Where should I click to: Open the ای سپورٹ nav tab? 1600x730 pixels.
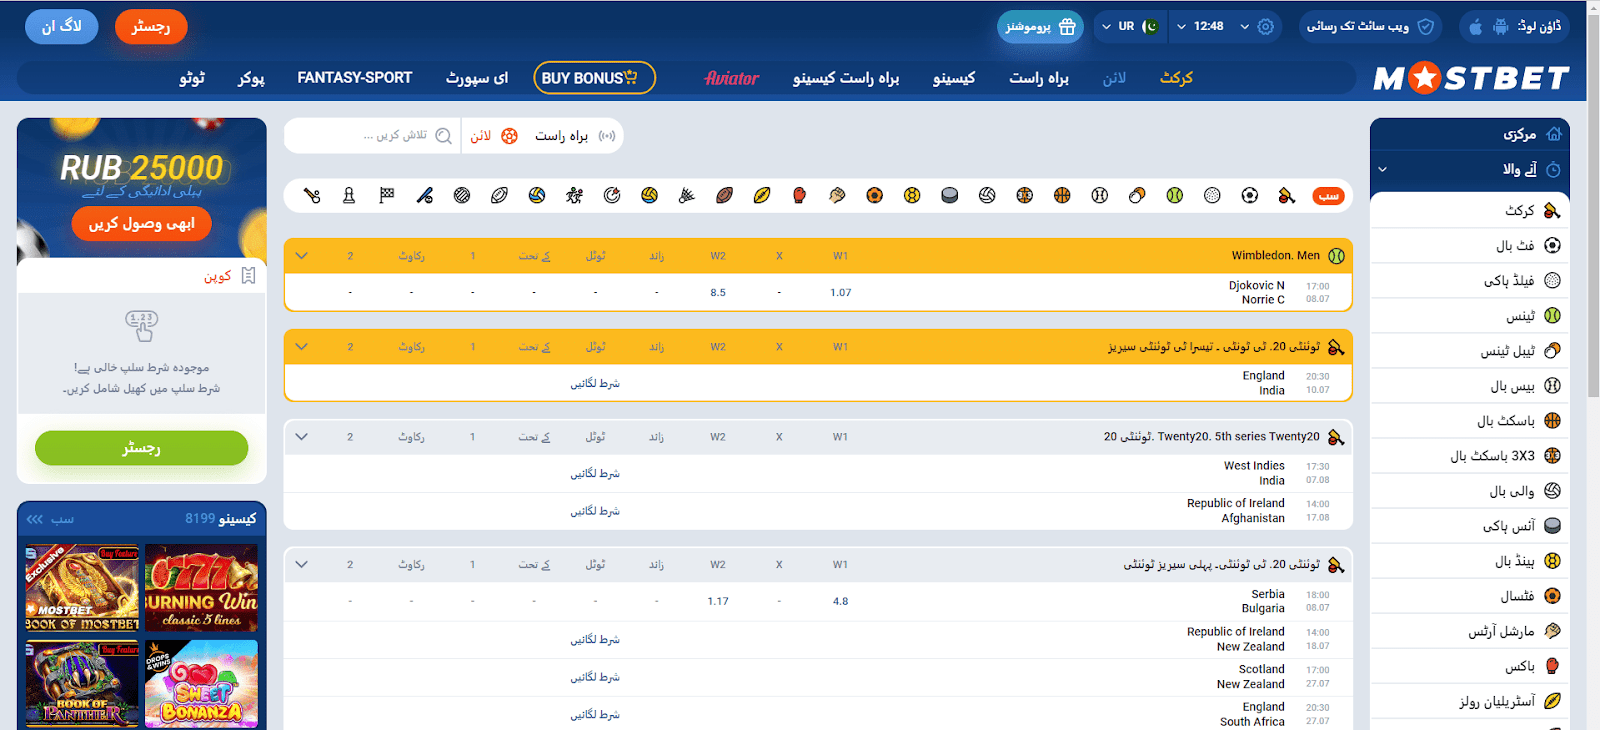(477, 78)
